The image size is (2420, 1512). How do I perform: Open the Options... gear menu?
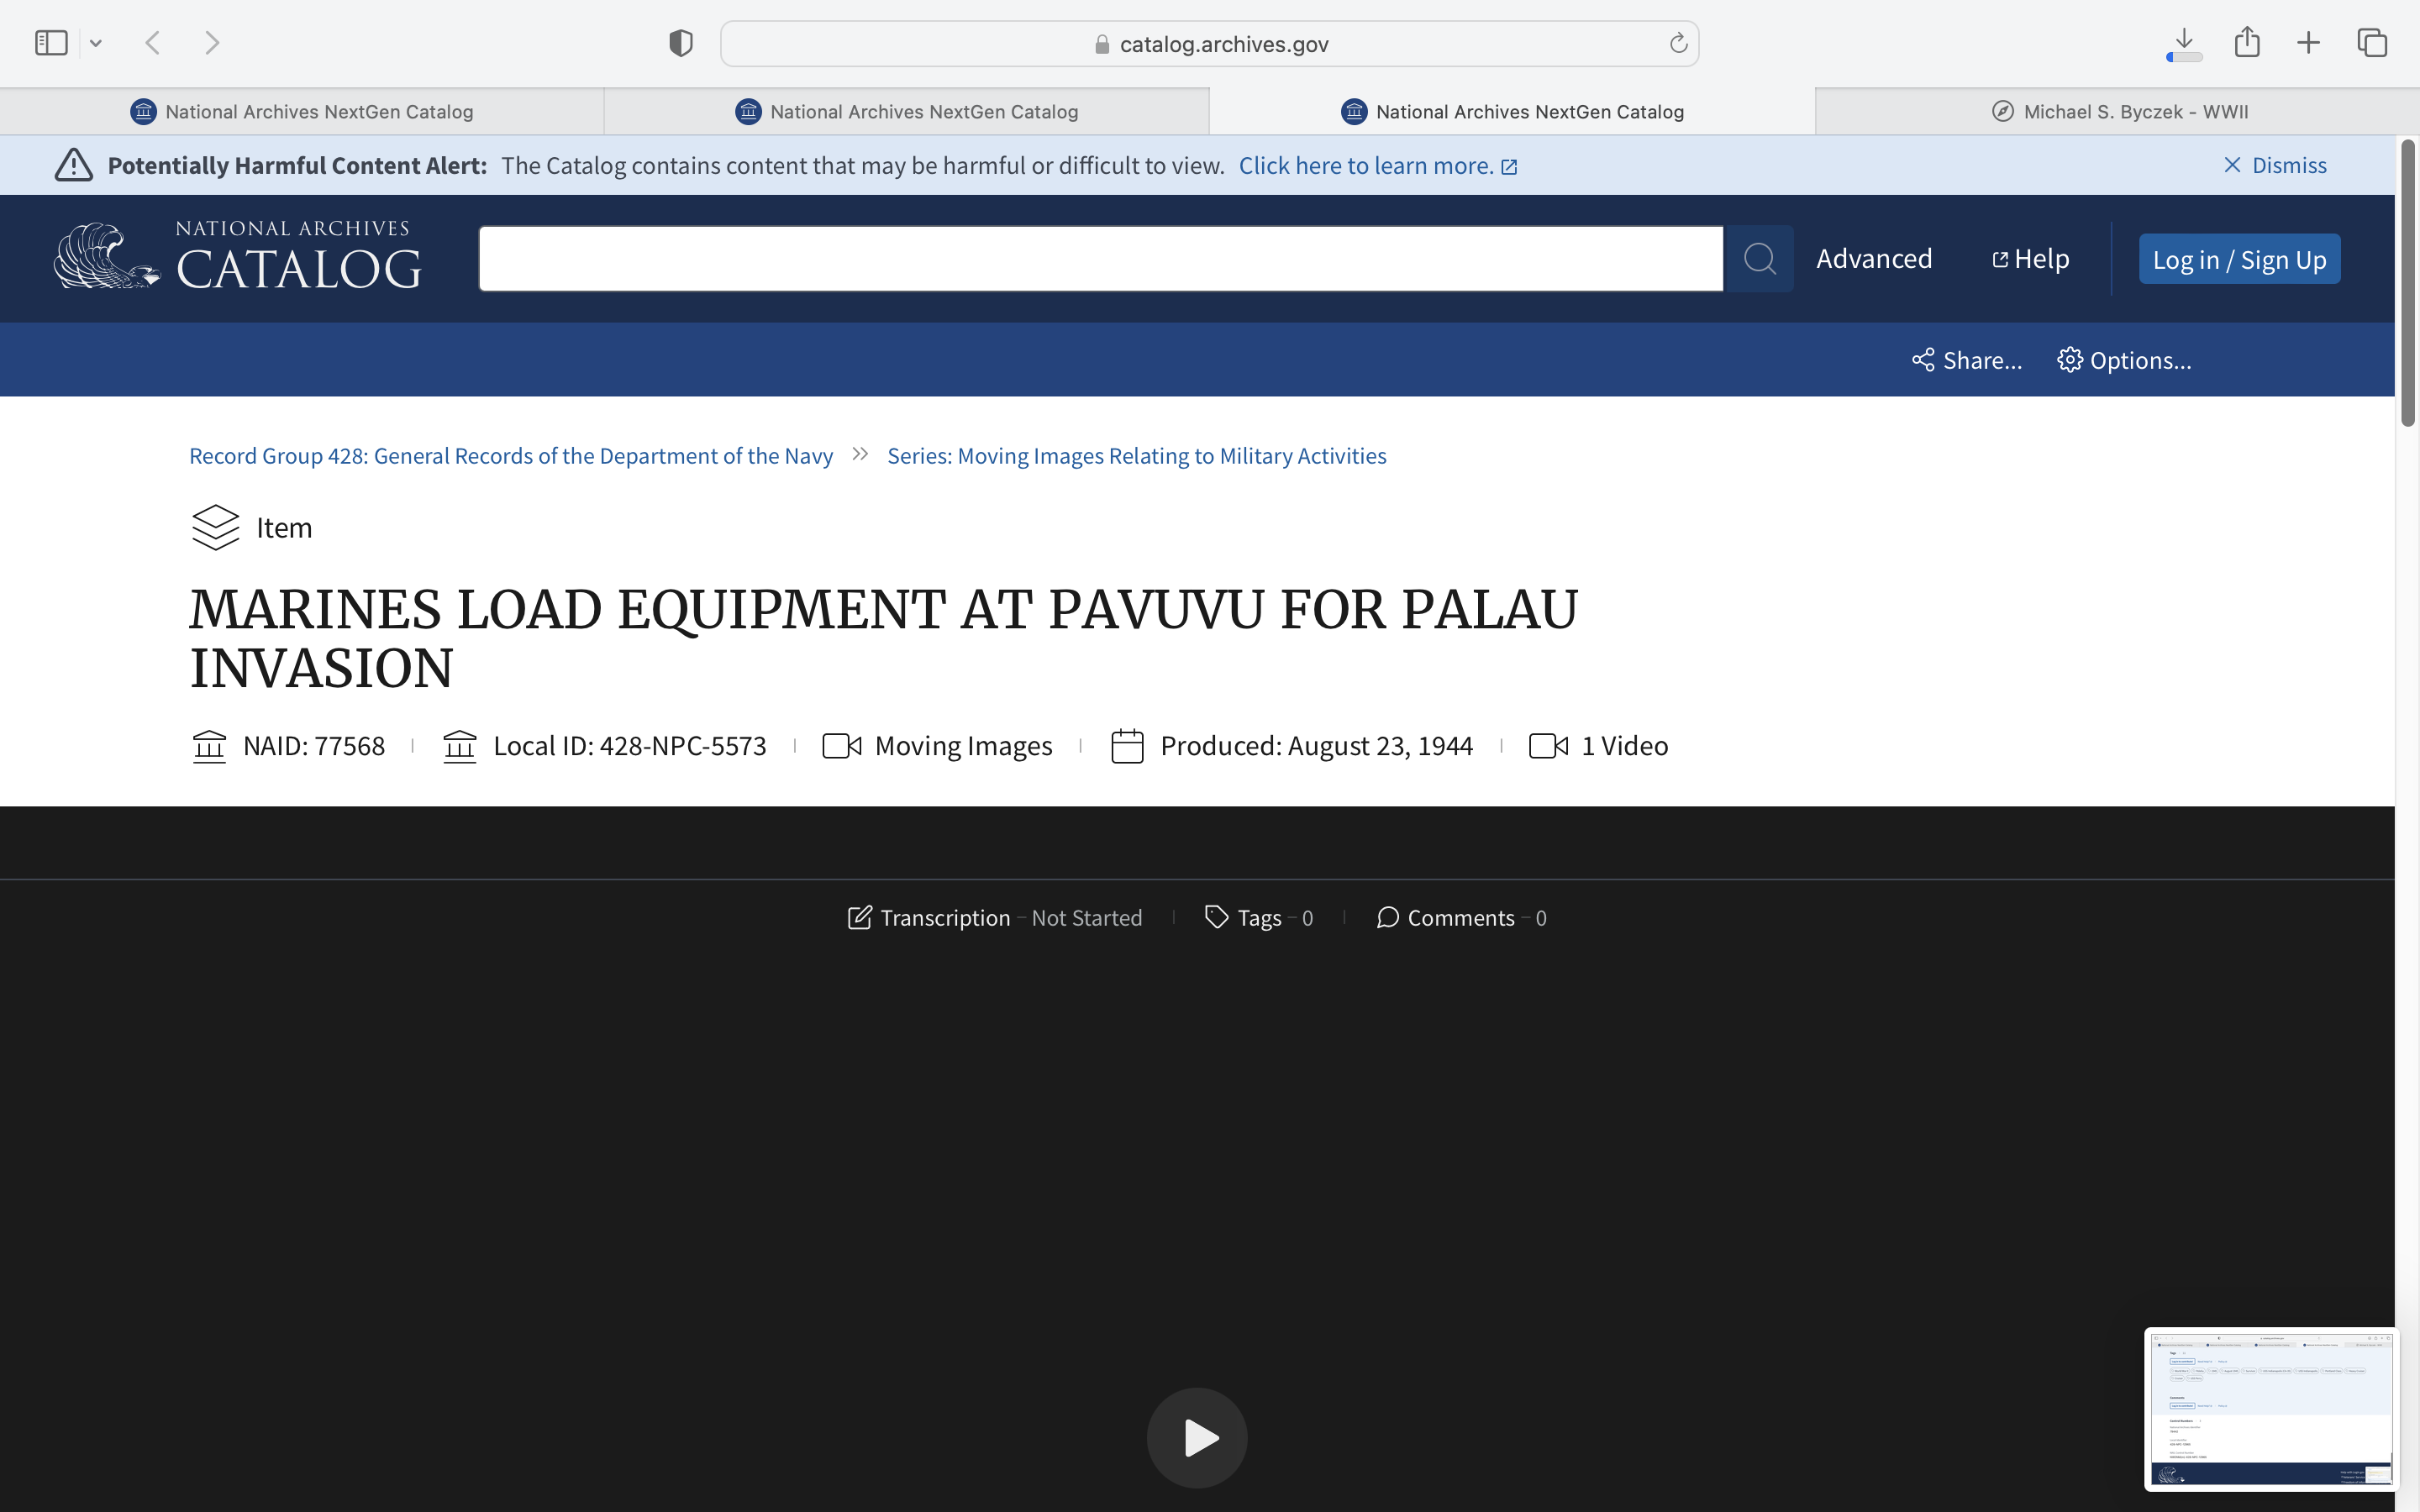pos(2124,360)
